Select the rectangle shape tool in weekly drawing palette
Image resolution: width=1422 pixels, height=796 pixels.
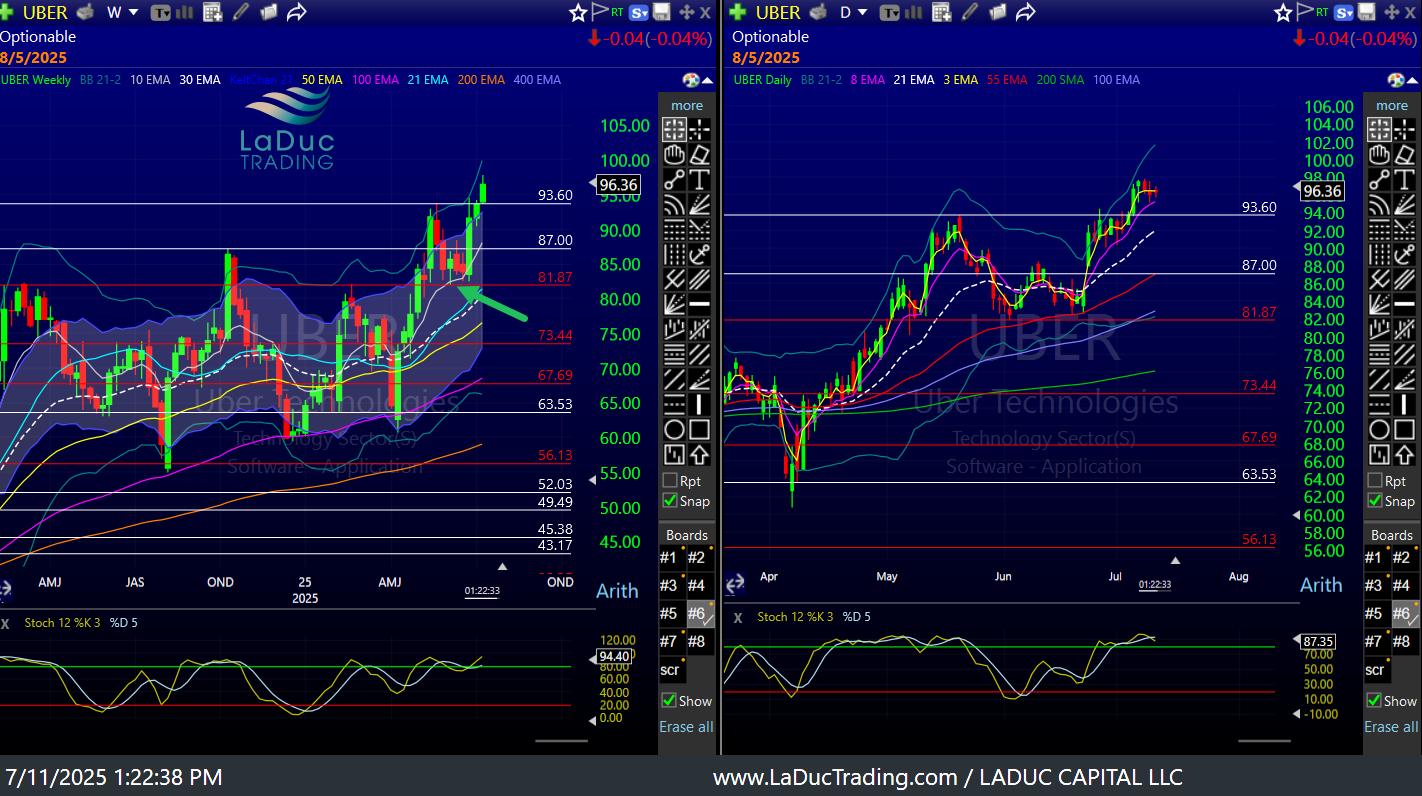699,430
